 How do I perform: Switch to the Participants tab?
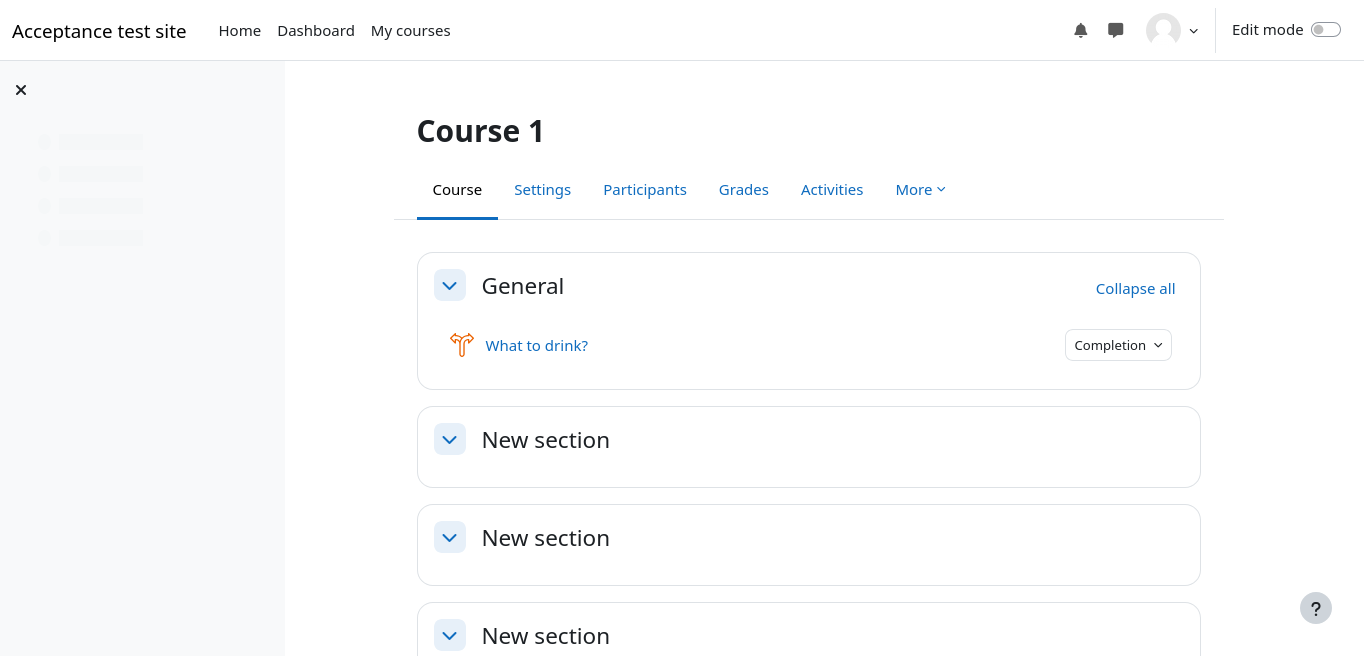644,190
